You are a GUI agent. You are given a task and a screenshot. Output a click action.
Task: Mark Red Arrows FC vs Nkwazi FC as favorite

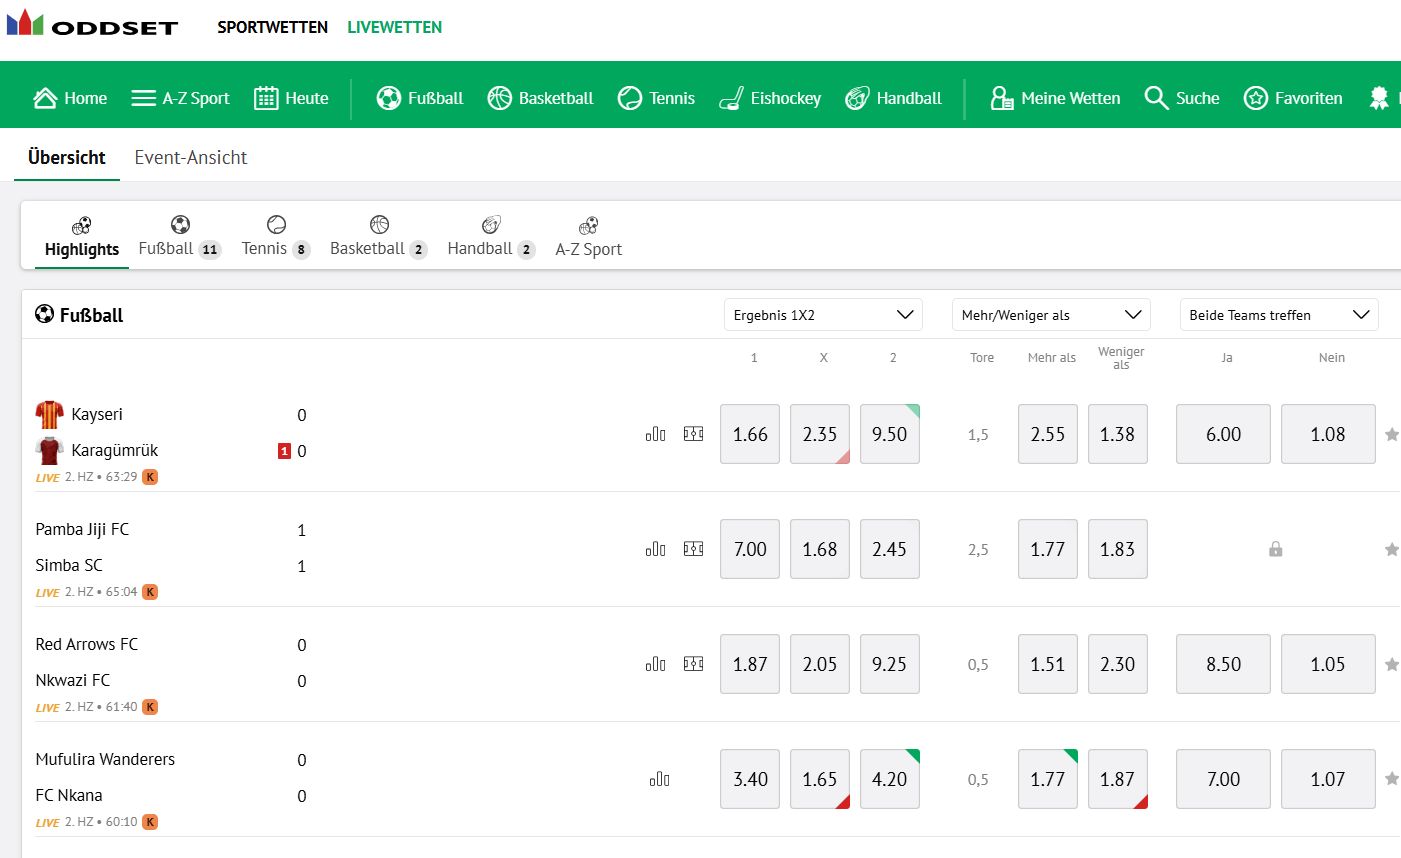coord(1390,664)
